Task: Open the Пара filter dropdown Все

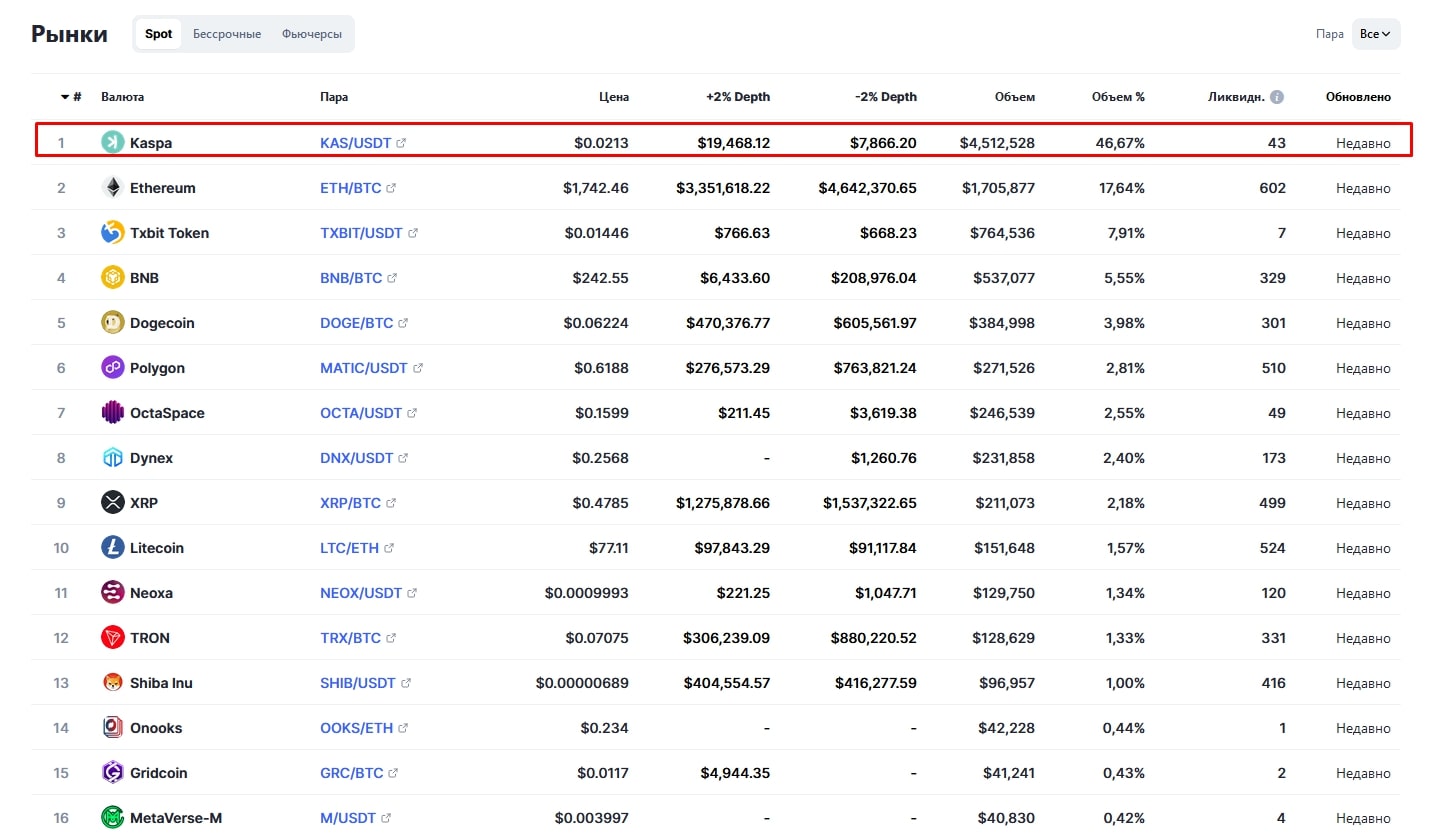Action: pyautogui.click(x=1376, y=34)
